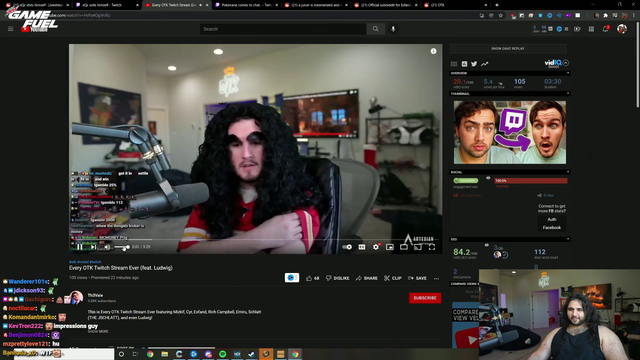Collapse the SEO section
Image resolution: width=640 pixels, height=360 pixels.
point(568,239)
